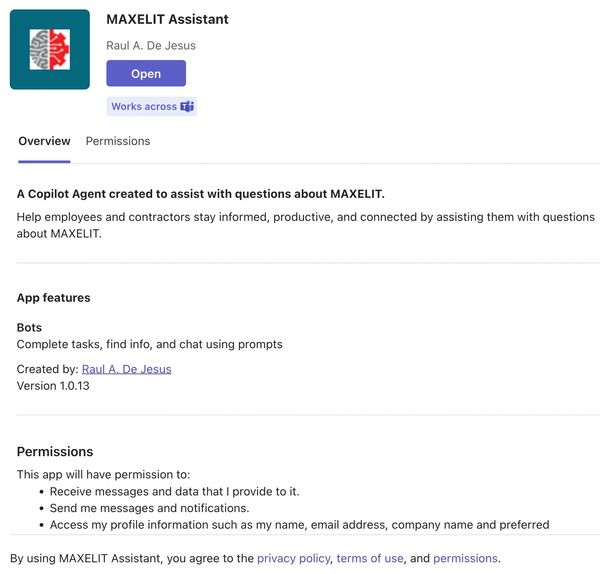Click the Version 1.0.13 text
This screenshot has height=574, width=600.
(53, 386)
